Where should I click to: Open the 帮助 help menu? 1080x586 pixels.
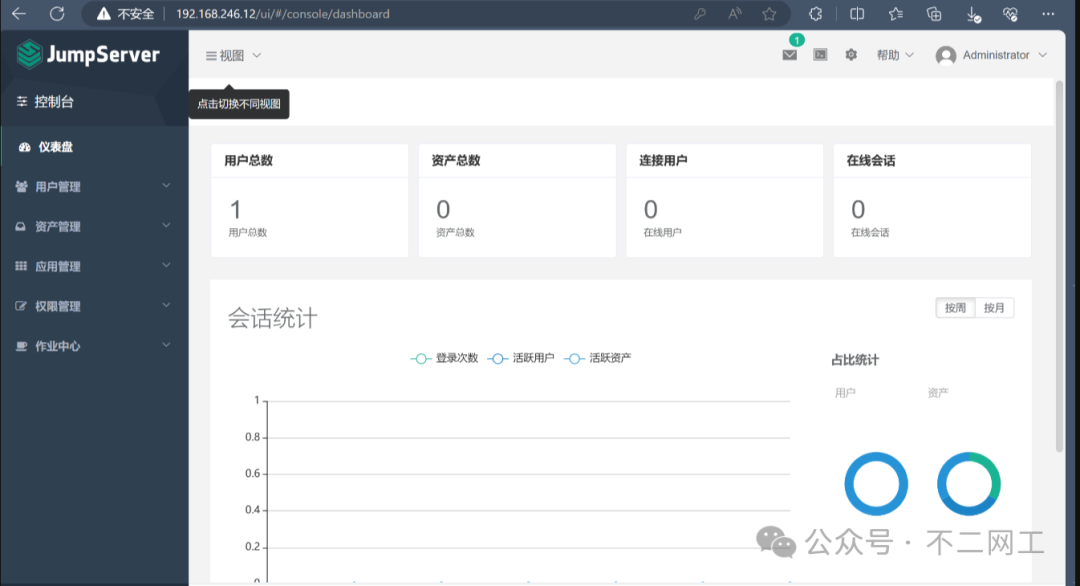click(x=894, y=56)
